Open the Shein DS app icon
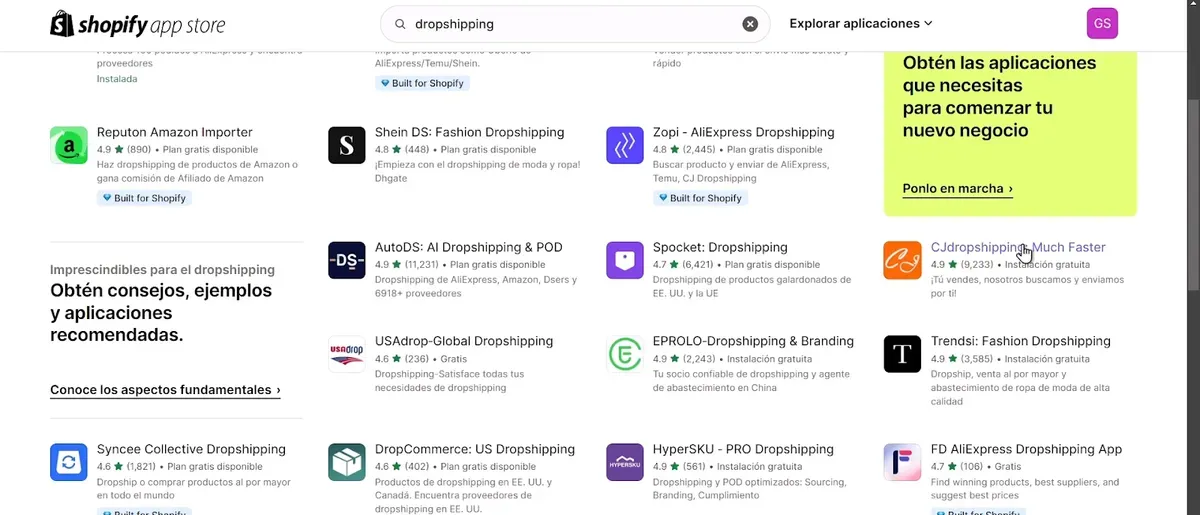The image size is (1200, 515). (x=347, y=145)
